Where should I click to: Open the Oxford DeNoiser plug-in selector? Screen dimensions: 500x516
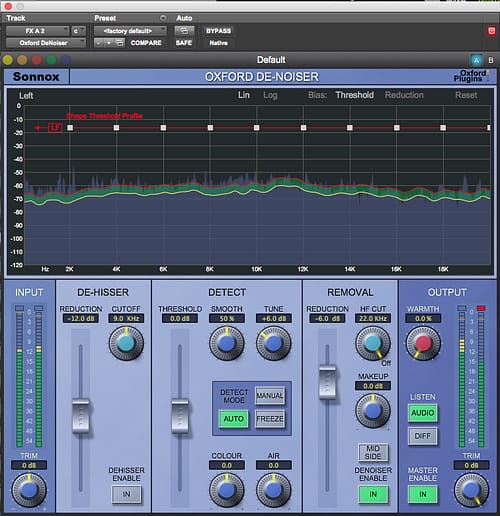pos(46,43)
